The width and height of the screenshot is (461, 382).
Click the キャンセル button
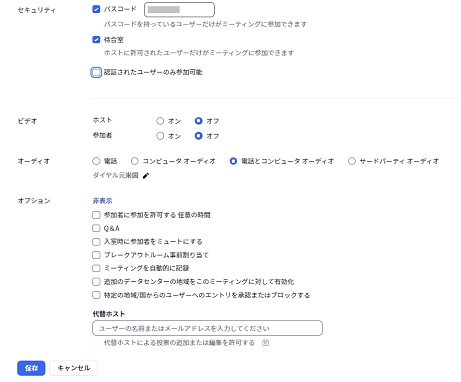tap(74, 368)
